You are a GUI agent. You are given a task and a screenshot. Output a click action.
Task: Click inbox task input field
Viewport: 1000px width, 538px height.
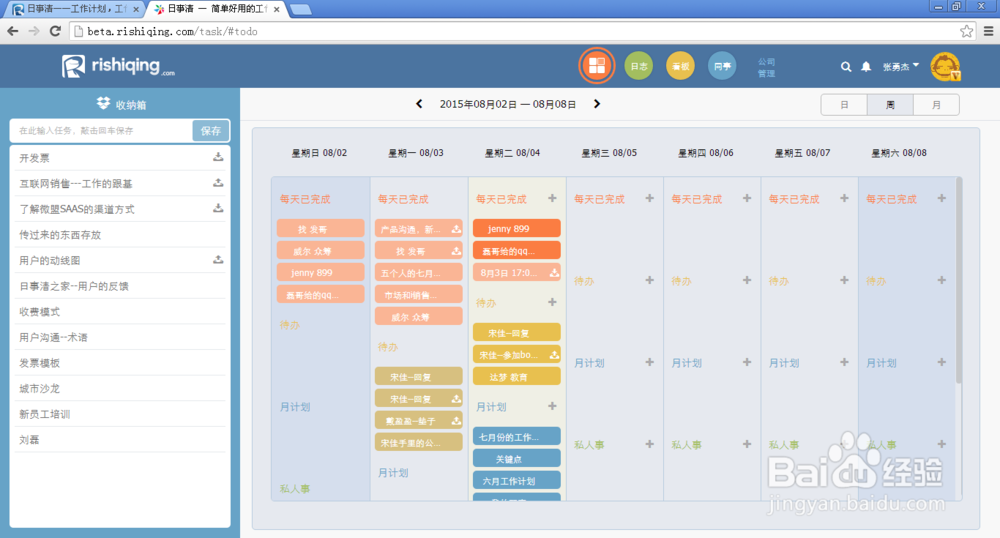[x=102, y=131]
